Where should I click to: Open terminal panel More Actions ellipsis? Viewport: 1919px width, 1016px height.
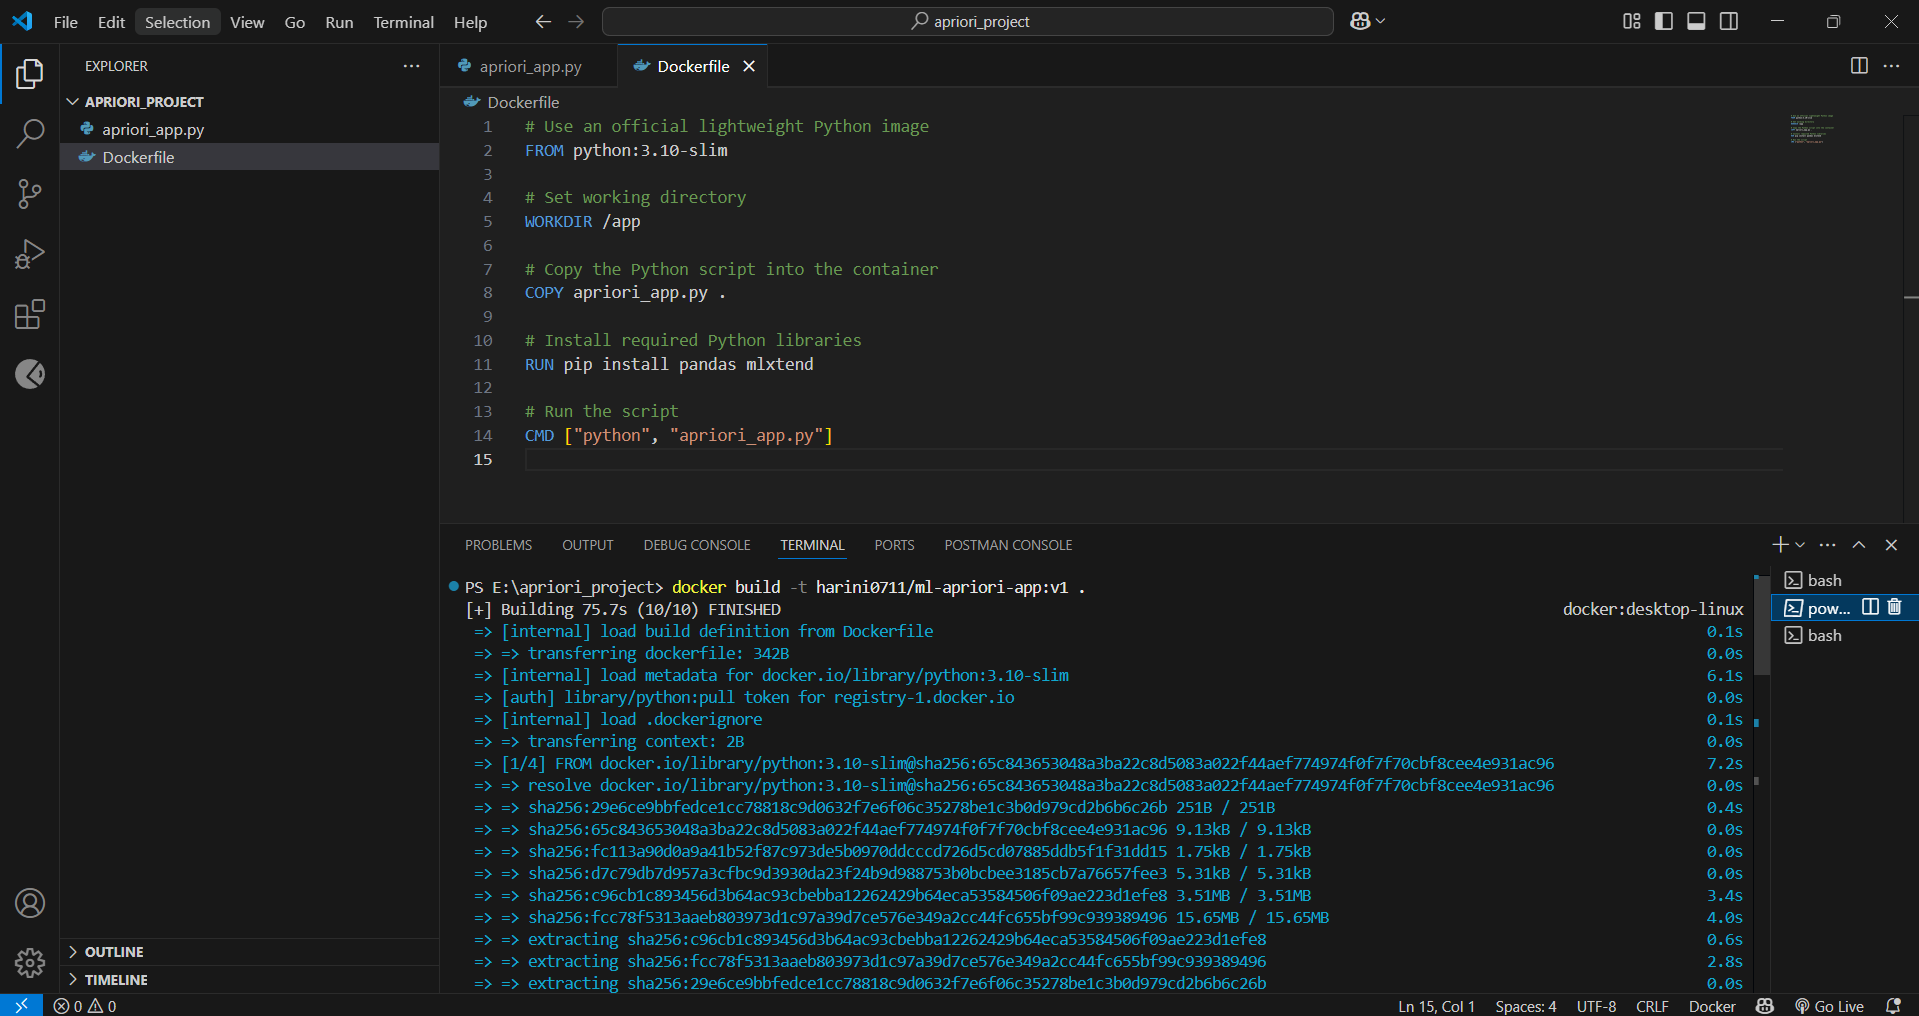1827,544
